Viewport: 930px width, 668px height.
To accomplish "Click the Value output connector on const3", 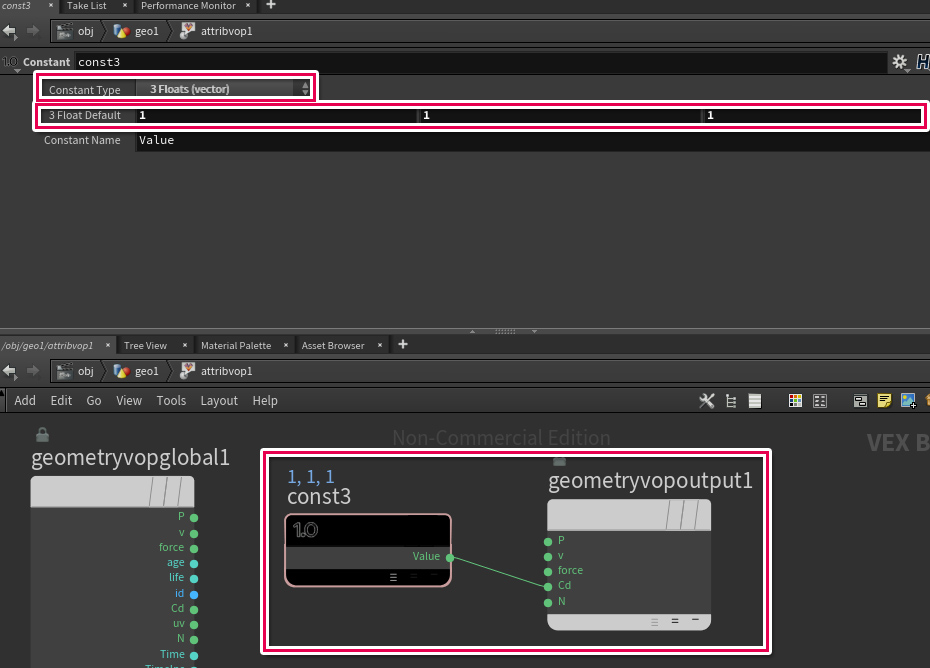I will 450,557.
